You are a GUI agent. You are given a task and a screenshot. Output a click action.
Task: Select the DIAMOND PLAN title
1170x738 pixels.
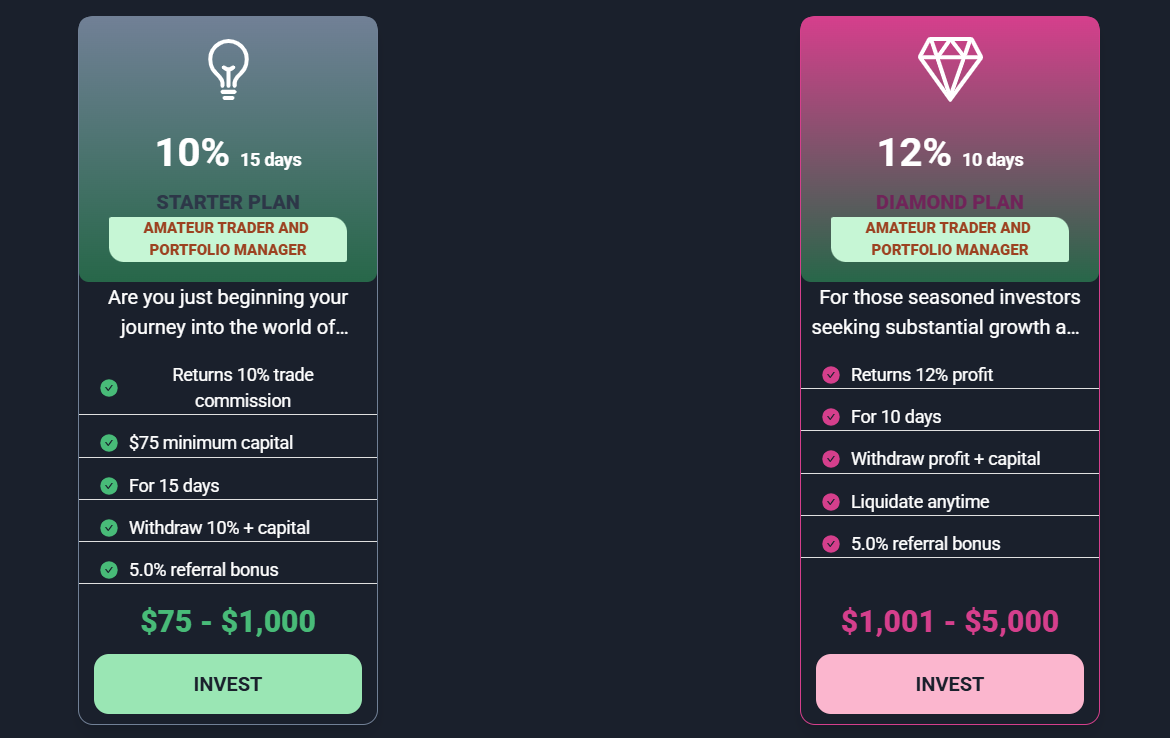point(950,203)
